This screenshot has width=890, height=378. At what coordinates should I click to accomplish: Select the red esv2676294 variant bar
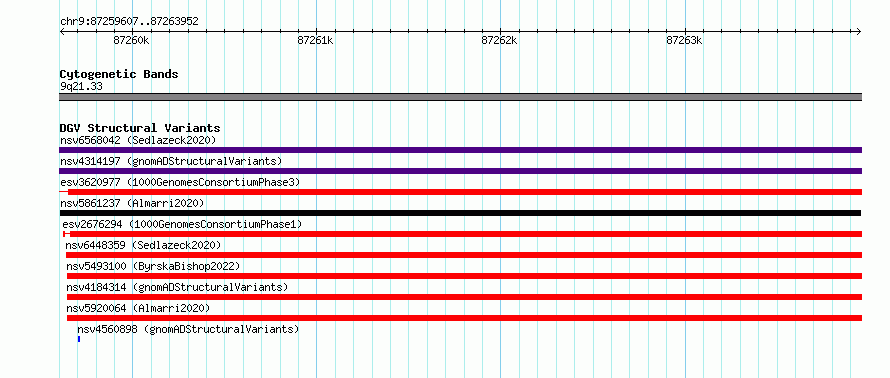coord(463,234)
